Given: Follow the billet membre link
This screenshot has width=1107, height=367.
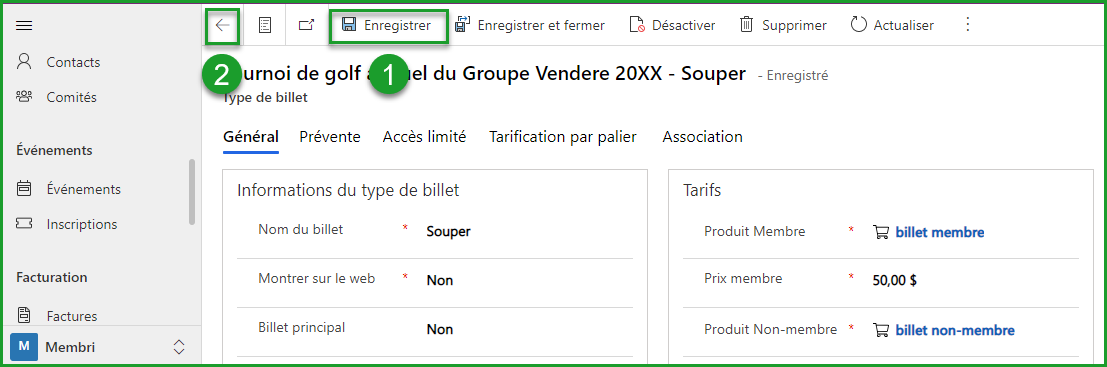Looking at the screenshot, I should coord(940,232).
